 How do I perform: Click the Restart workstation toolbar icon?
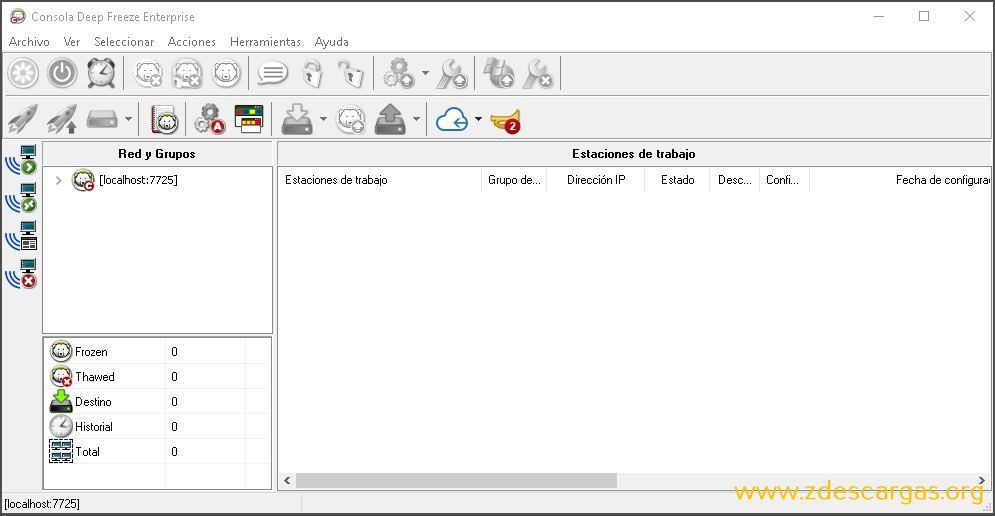(23, 74)
